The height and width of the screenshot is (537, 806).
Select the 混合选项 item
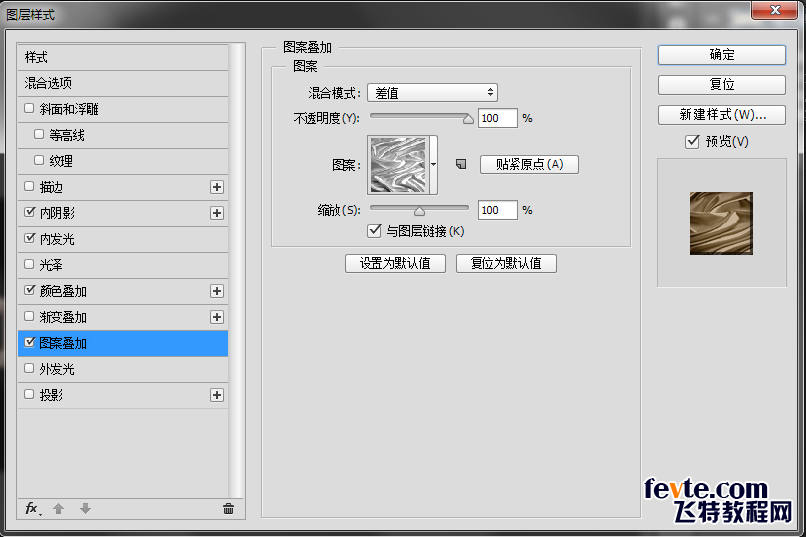pyautogui.click(x=123, y=83)
